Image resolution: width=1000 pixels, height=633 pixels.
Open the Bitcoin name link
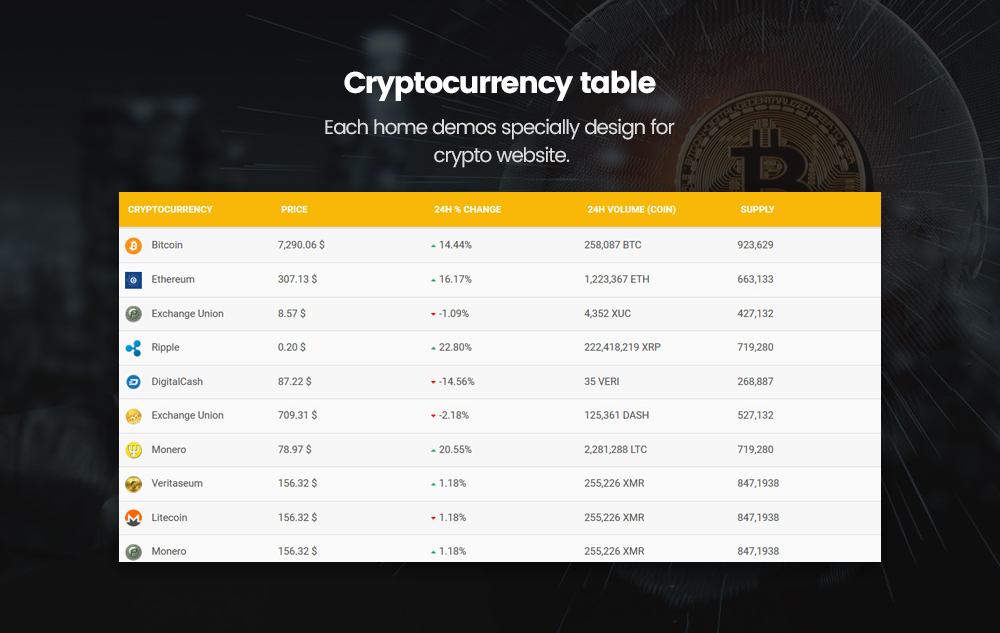click(166, 245)
